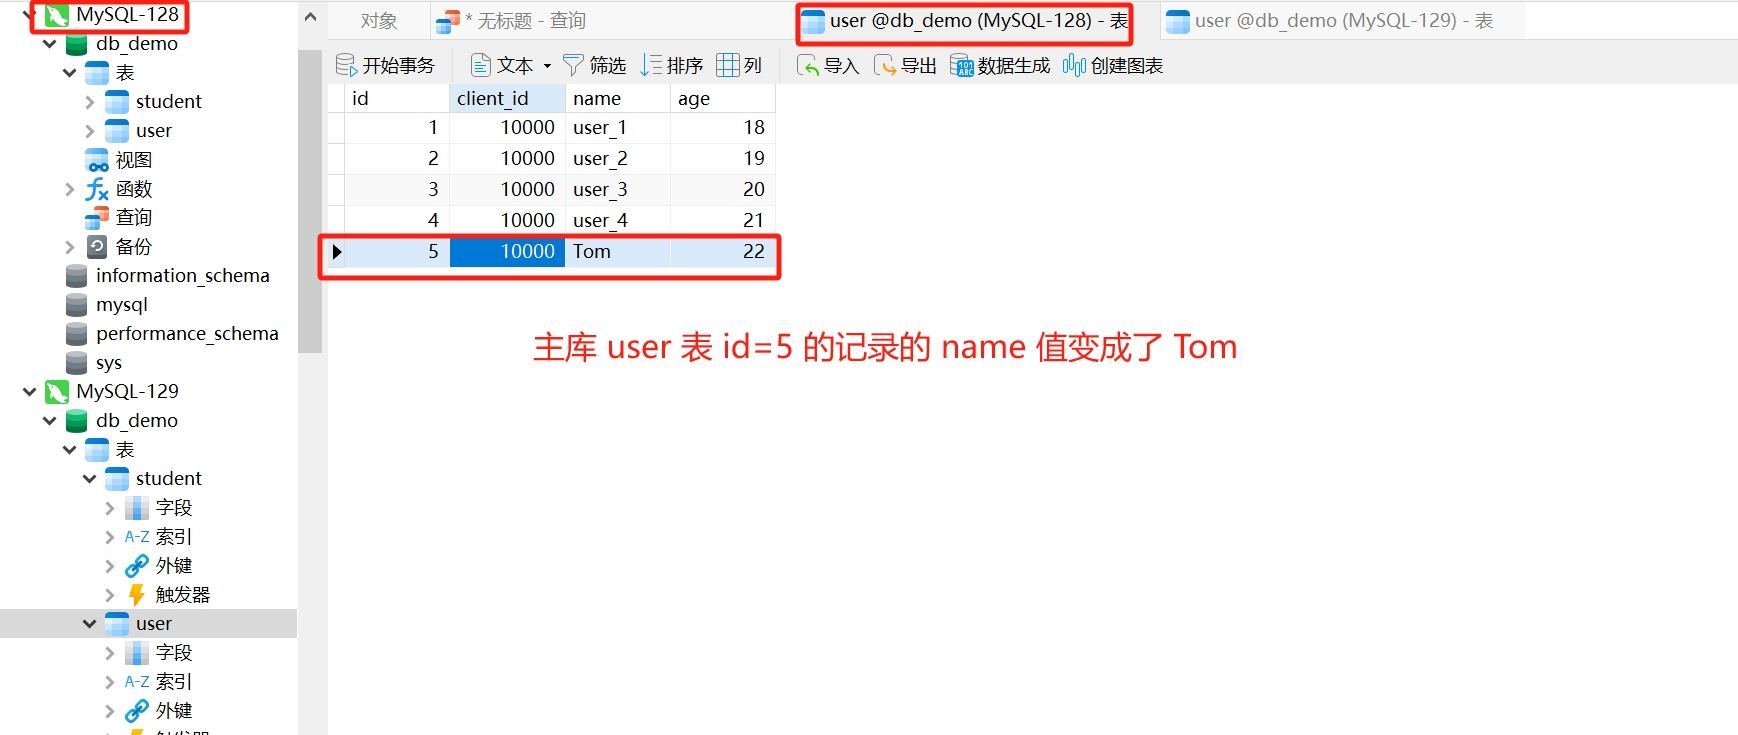Click the client_id column header
Image resolution: width=1738 pixels, height=735 pixels.
507,98
